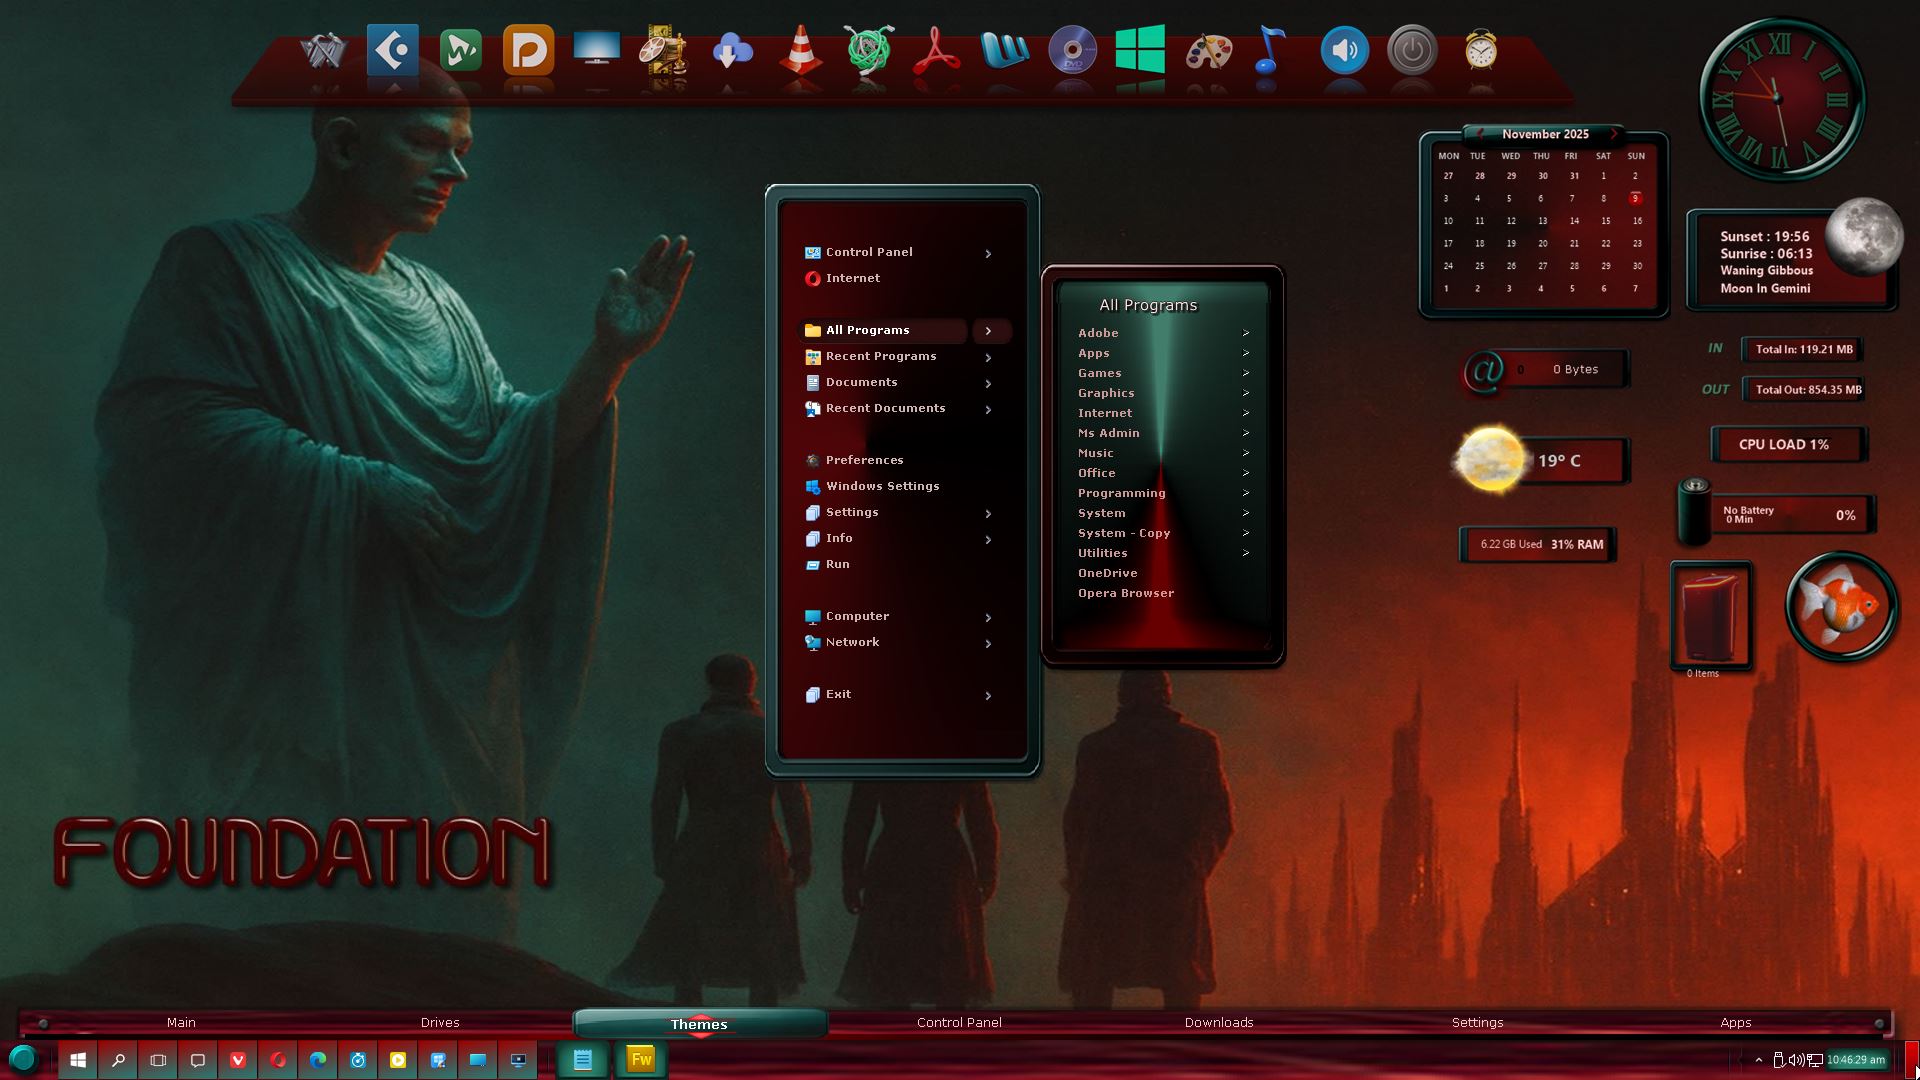Open the DVD disc dock icon
This screenshot has width=1920, height=1080.
coord(1072,50)
